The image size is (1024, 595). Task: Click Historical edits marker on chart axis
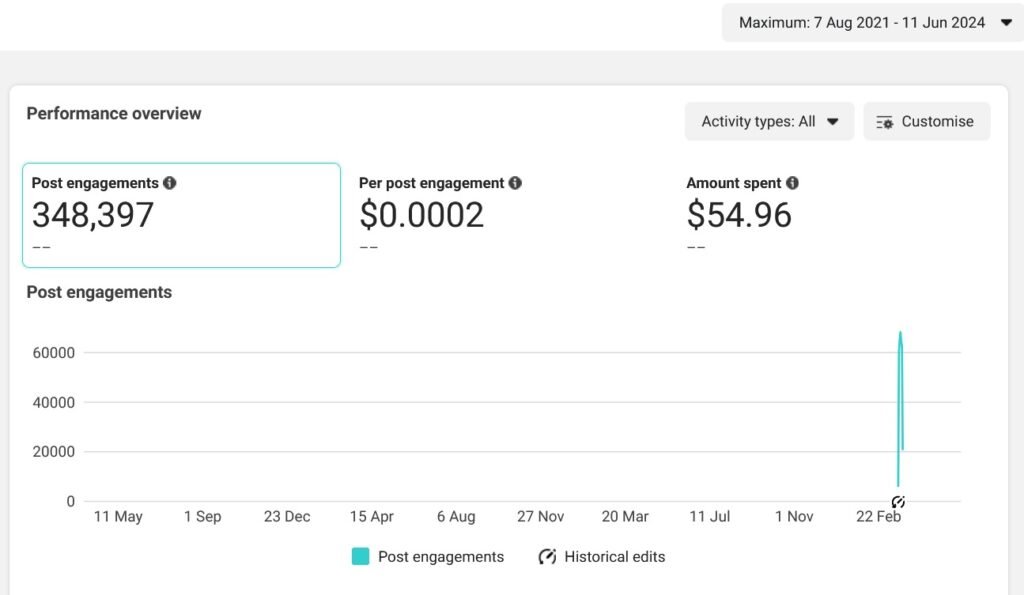pyautogui.click(x=898, y=501)
